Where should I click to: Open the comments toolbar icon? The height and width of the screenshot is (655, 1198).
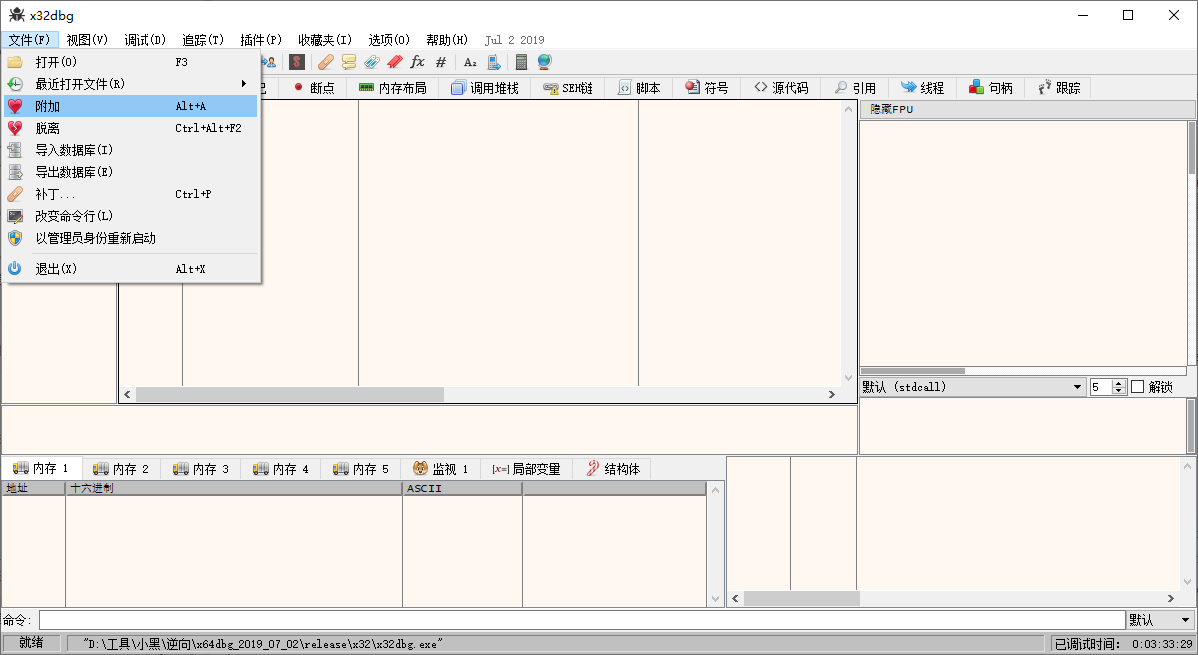pyautogui.click(x=349, y=62)
